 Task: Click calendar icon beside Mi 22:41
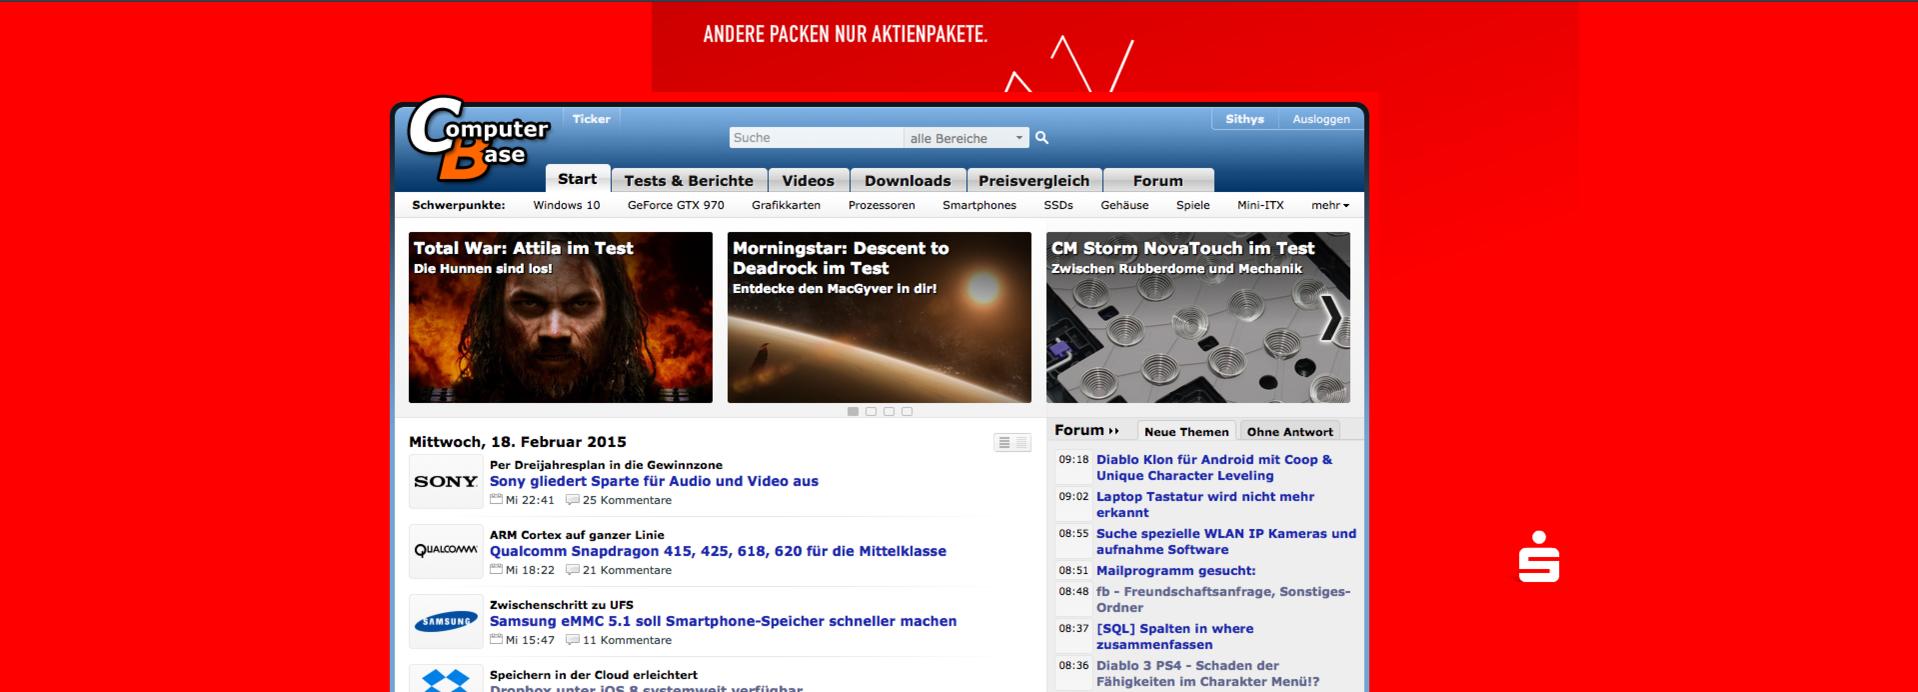point(496,499)
